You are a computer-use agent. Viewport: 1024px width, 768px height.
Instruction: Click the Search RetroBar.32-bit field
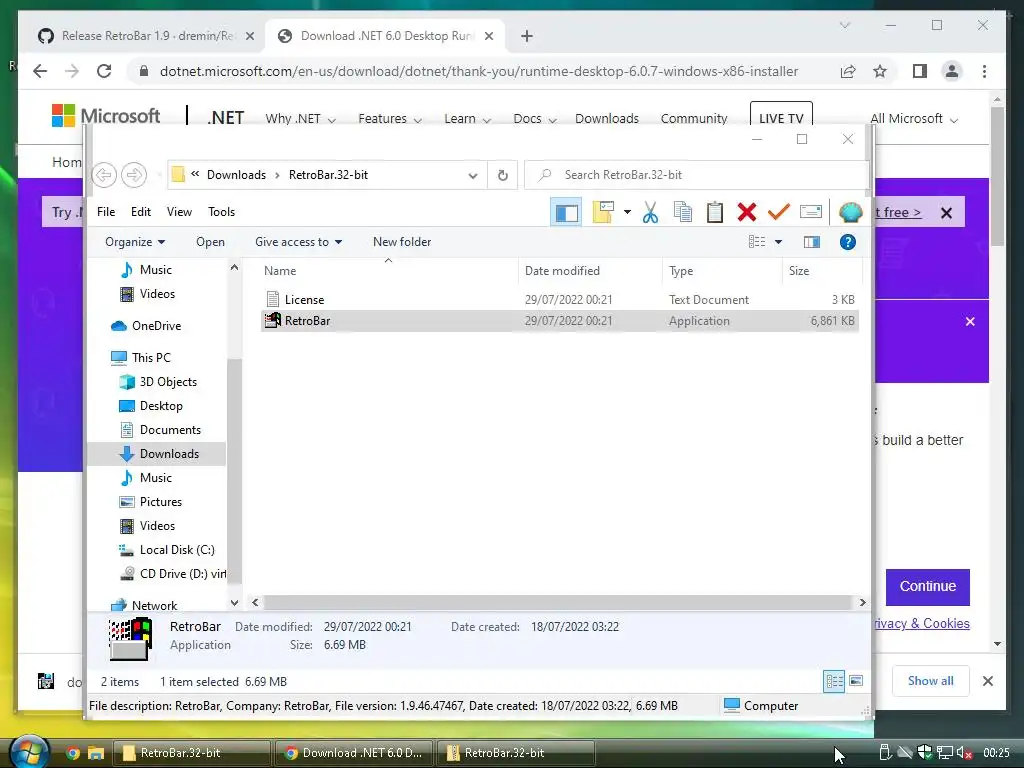click(696, 175)
